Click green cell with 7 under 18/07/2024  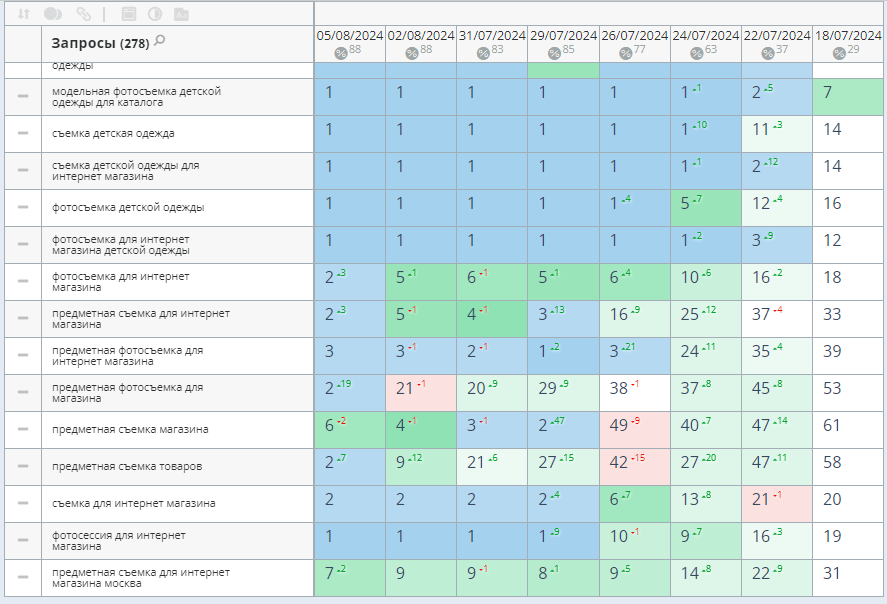click(848, 97)
